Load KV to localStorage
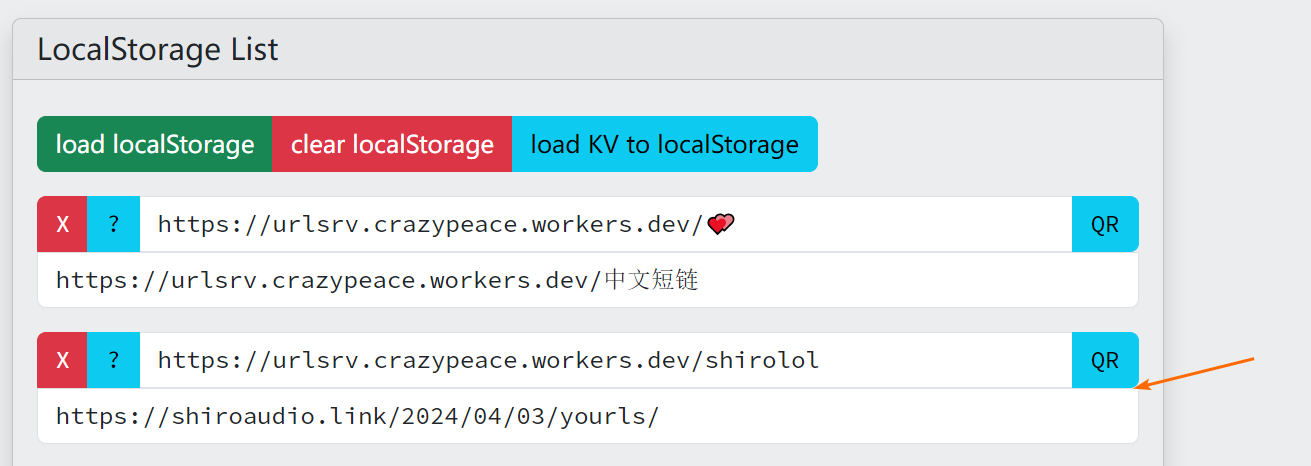Image resolution: width=1311 pixels, height=466 pixels. [x=664, y=144]
